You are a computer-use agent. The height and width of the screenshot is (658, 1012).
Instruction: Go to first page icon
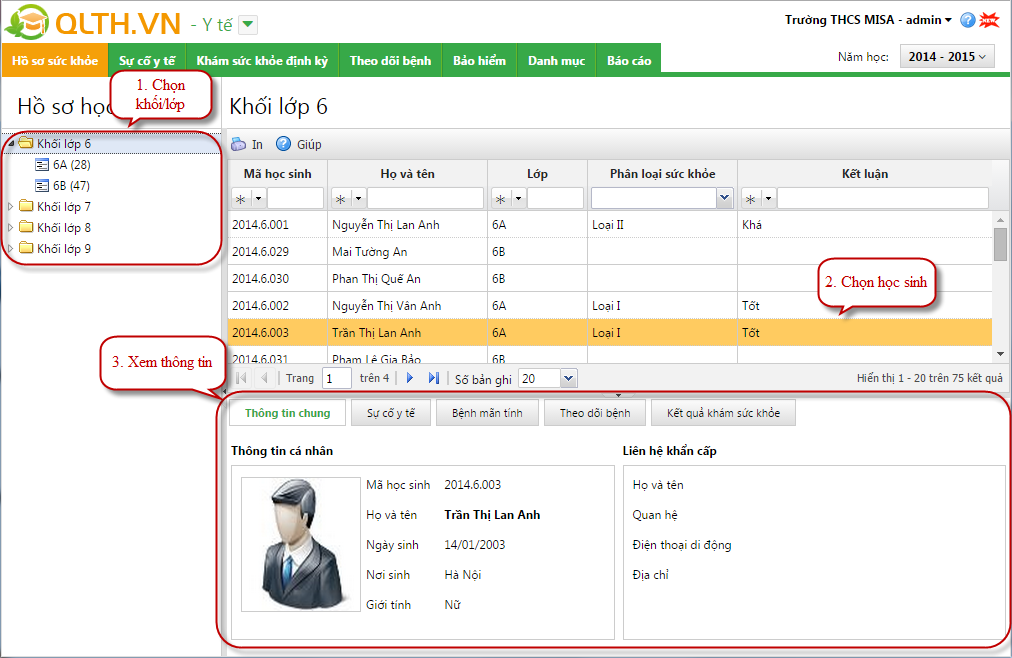click(x=241, y=378)
